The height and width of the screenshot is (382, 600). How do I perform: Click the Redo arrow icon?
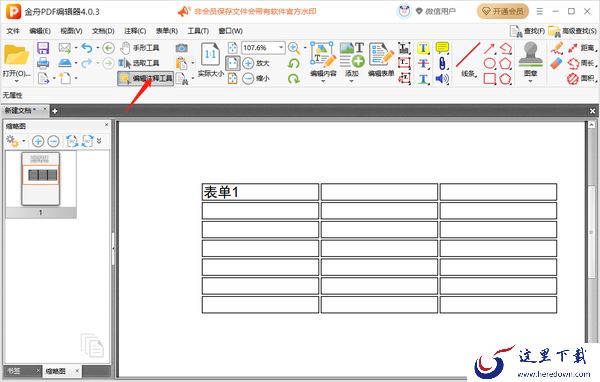[87, 63]
